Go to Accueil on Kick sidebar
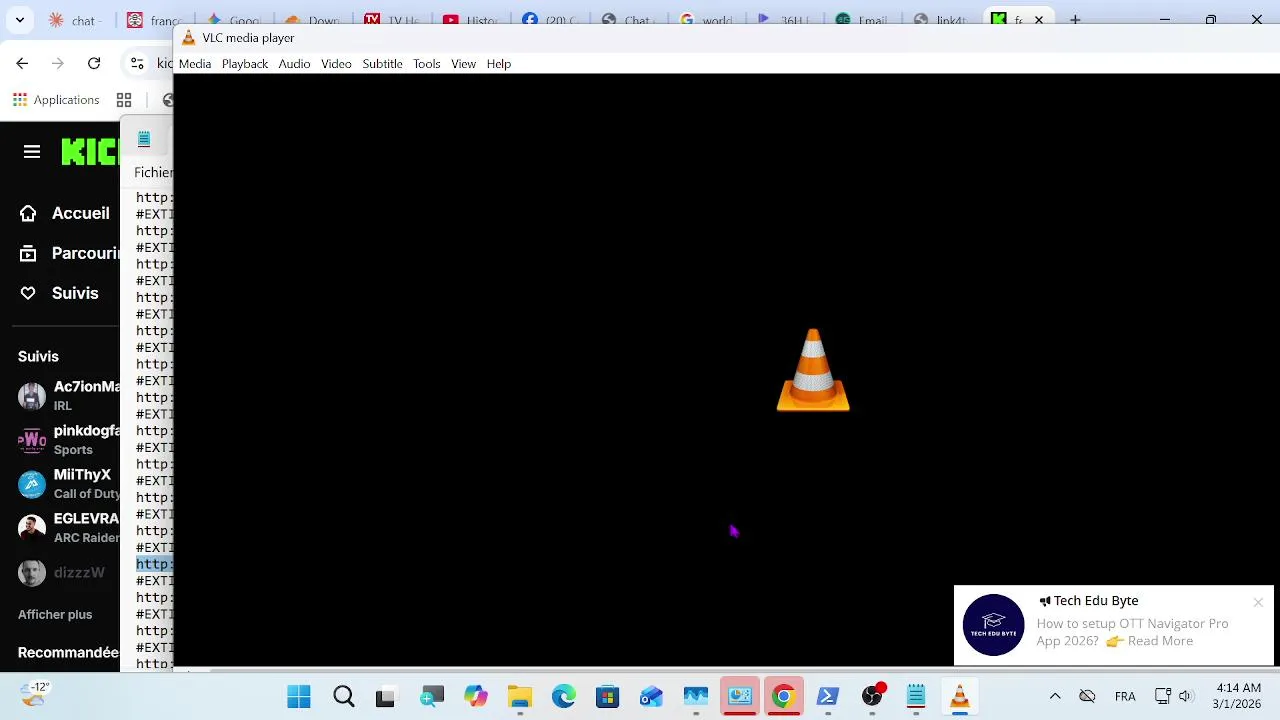The height and width of the screenshot is (720, 1280). (x=65, y=213)
